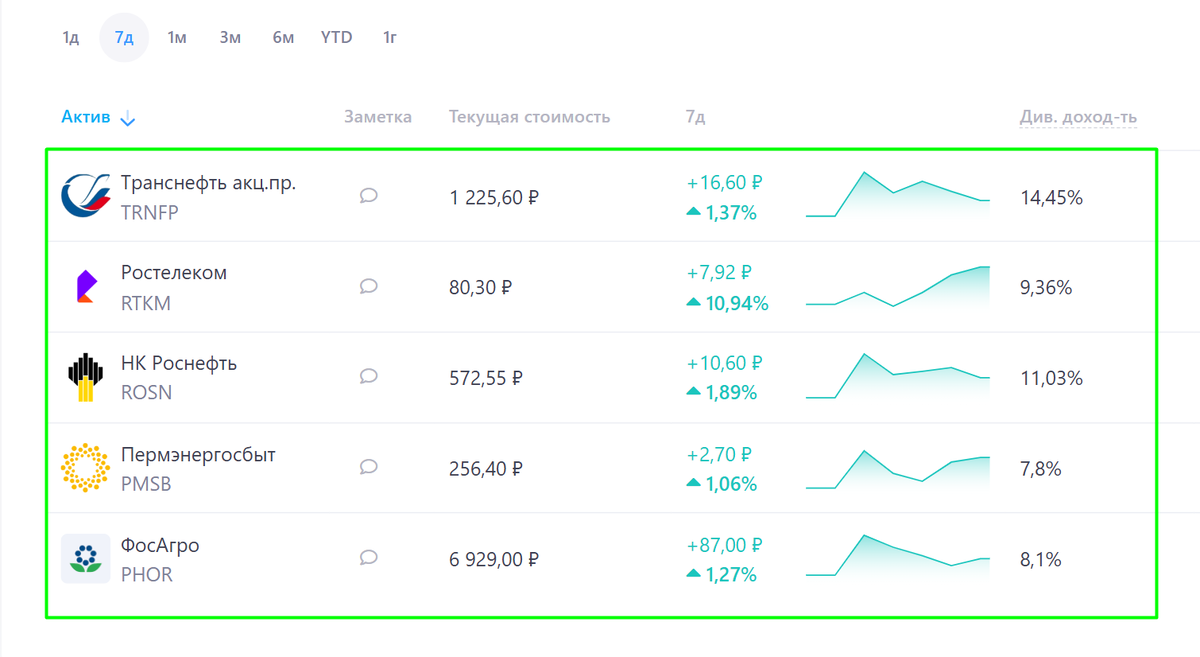Open the Транснефть TRNFP company logo

point(85,196)
